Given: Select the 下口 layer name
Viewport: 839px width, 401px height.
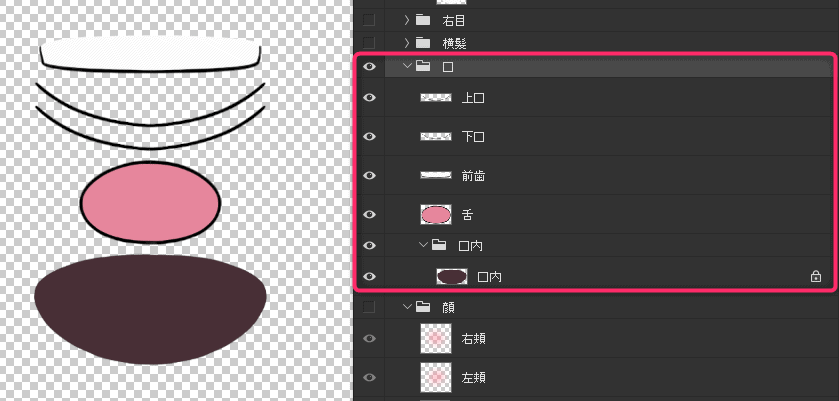Looking at the screenshot, I should pyautogui.click(x=473, y=136).
